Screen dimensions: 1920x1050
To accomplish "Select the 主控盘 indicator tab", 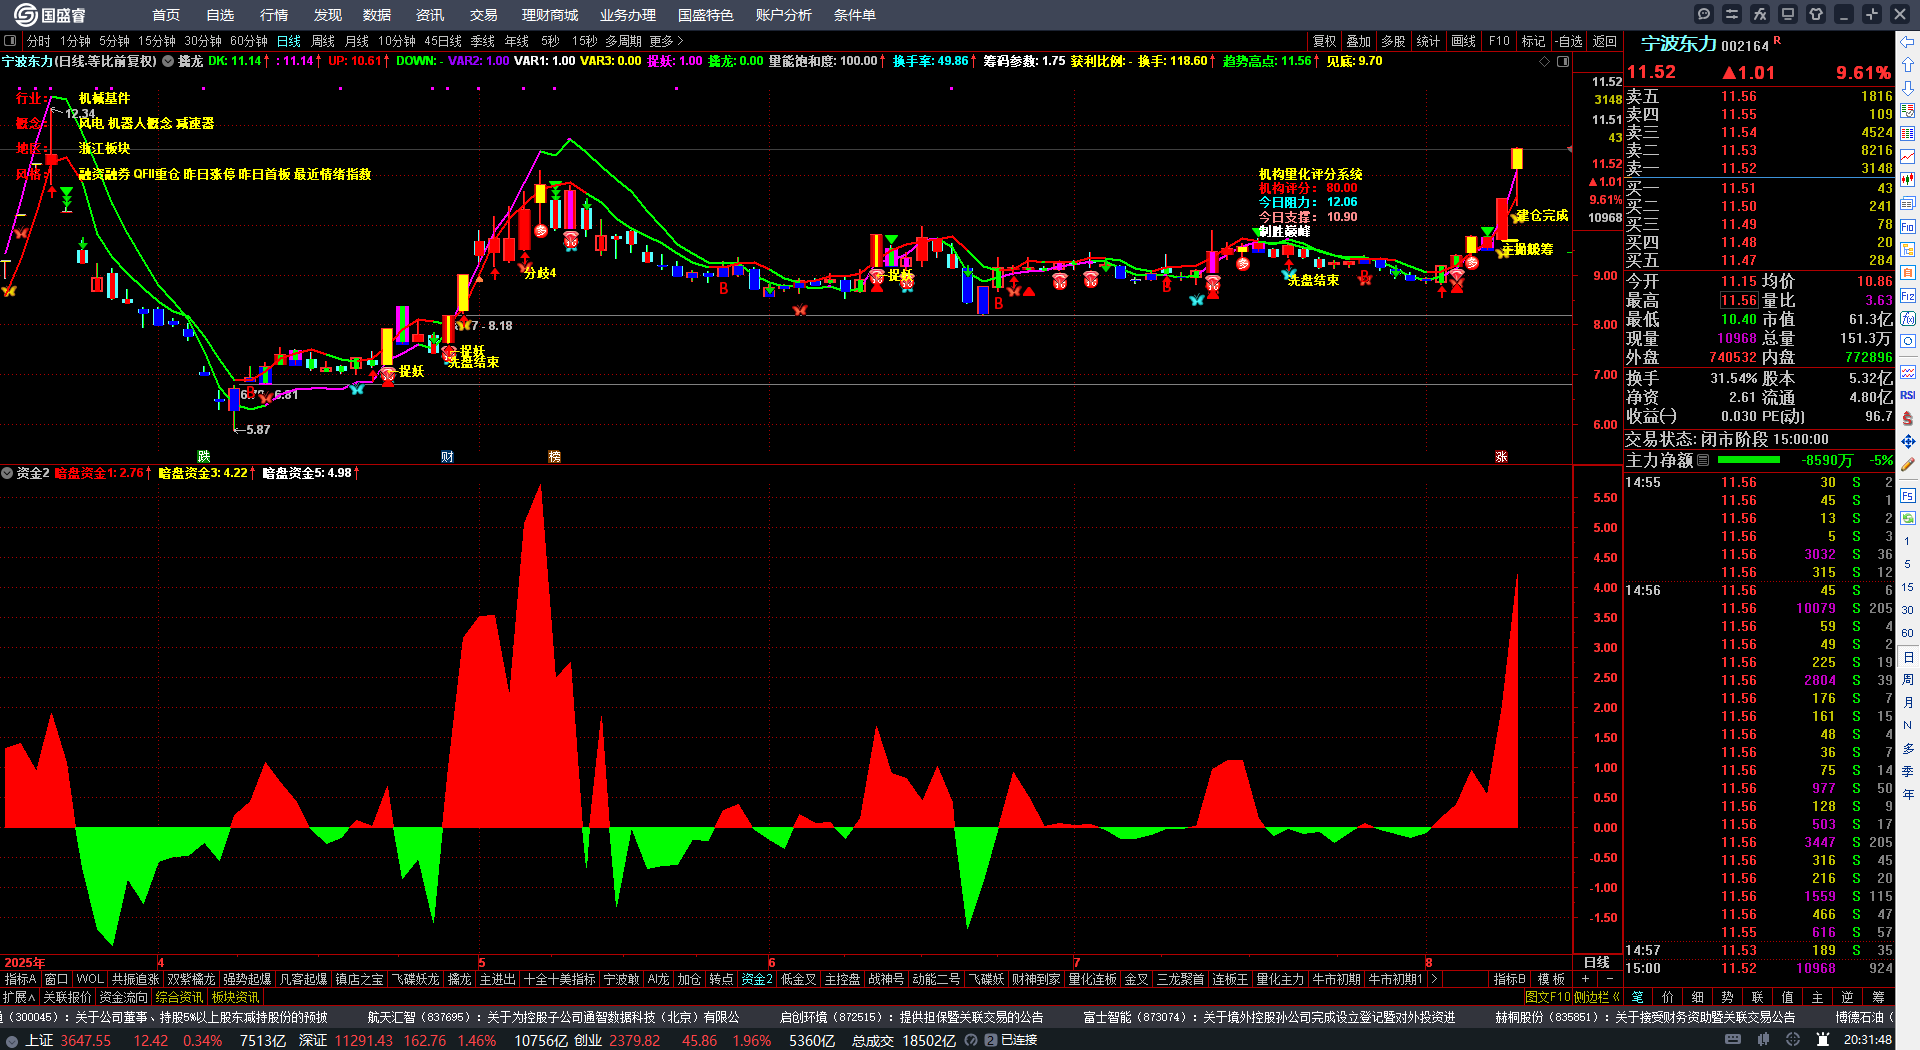I will [842, 979].
